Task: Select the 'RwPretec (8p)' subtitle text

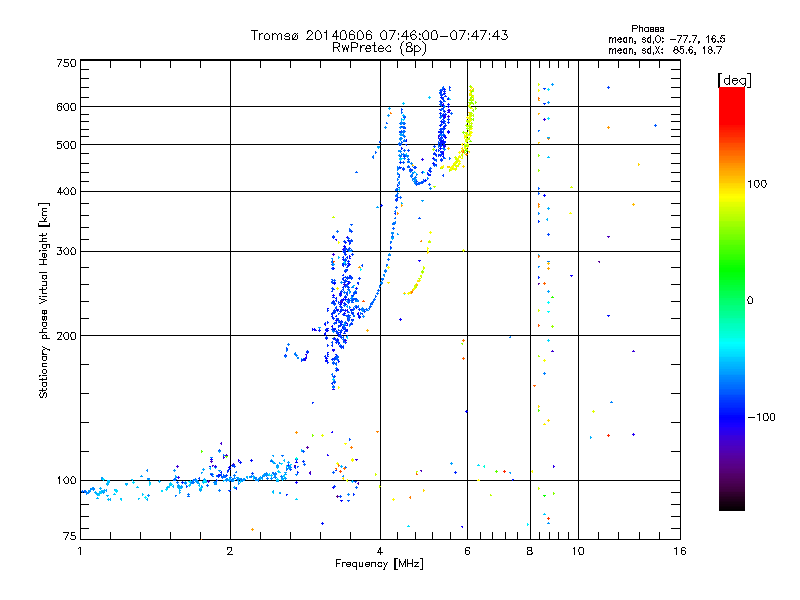Action: click(x=379, y=48)
